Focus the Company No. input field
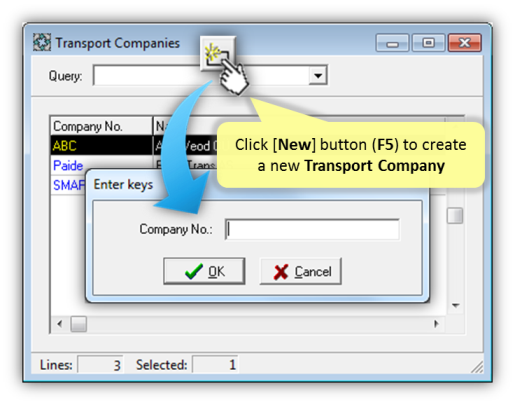 (x=312, y=229)
